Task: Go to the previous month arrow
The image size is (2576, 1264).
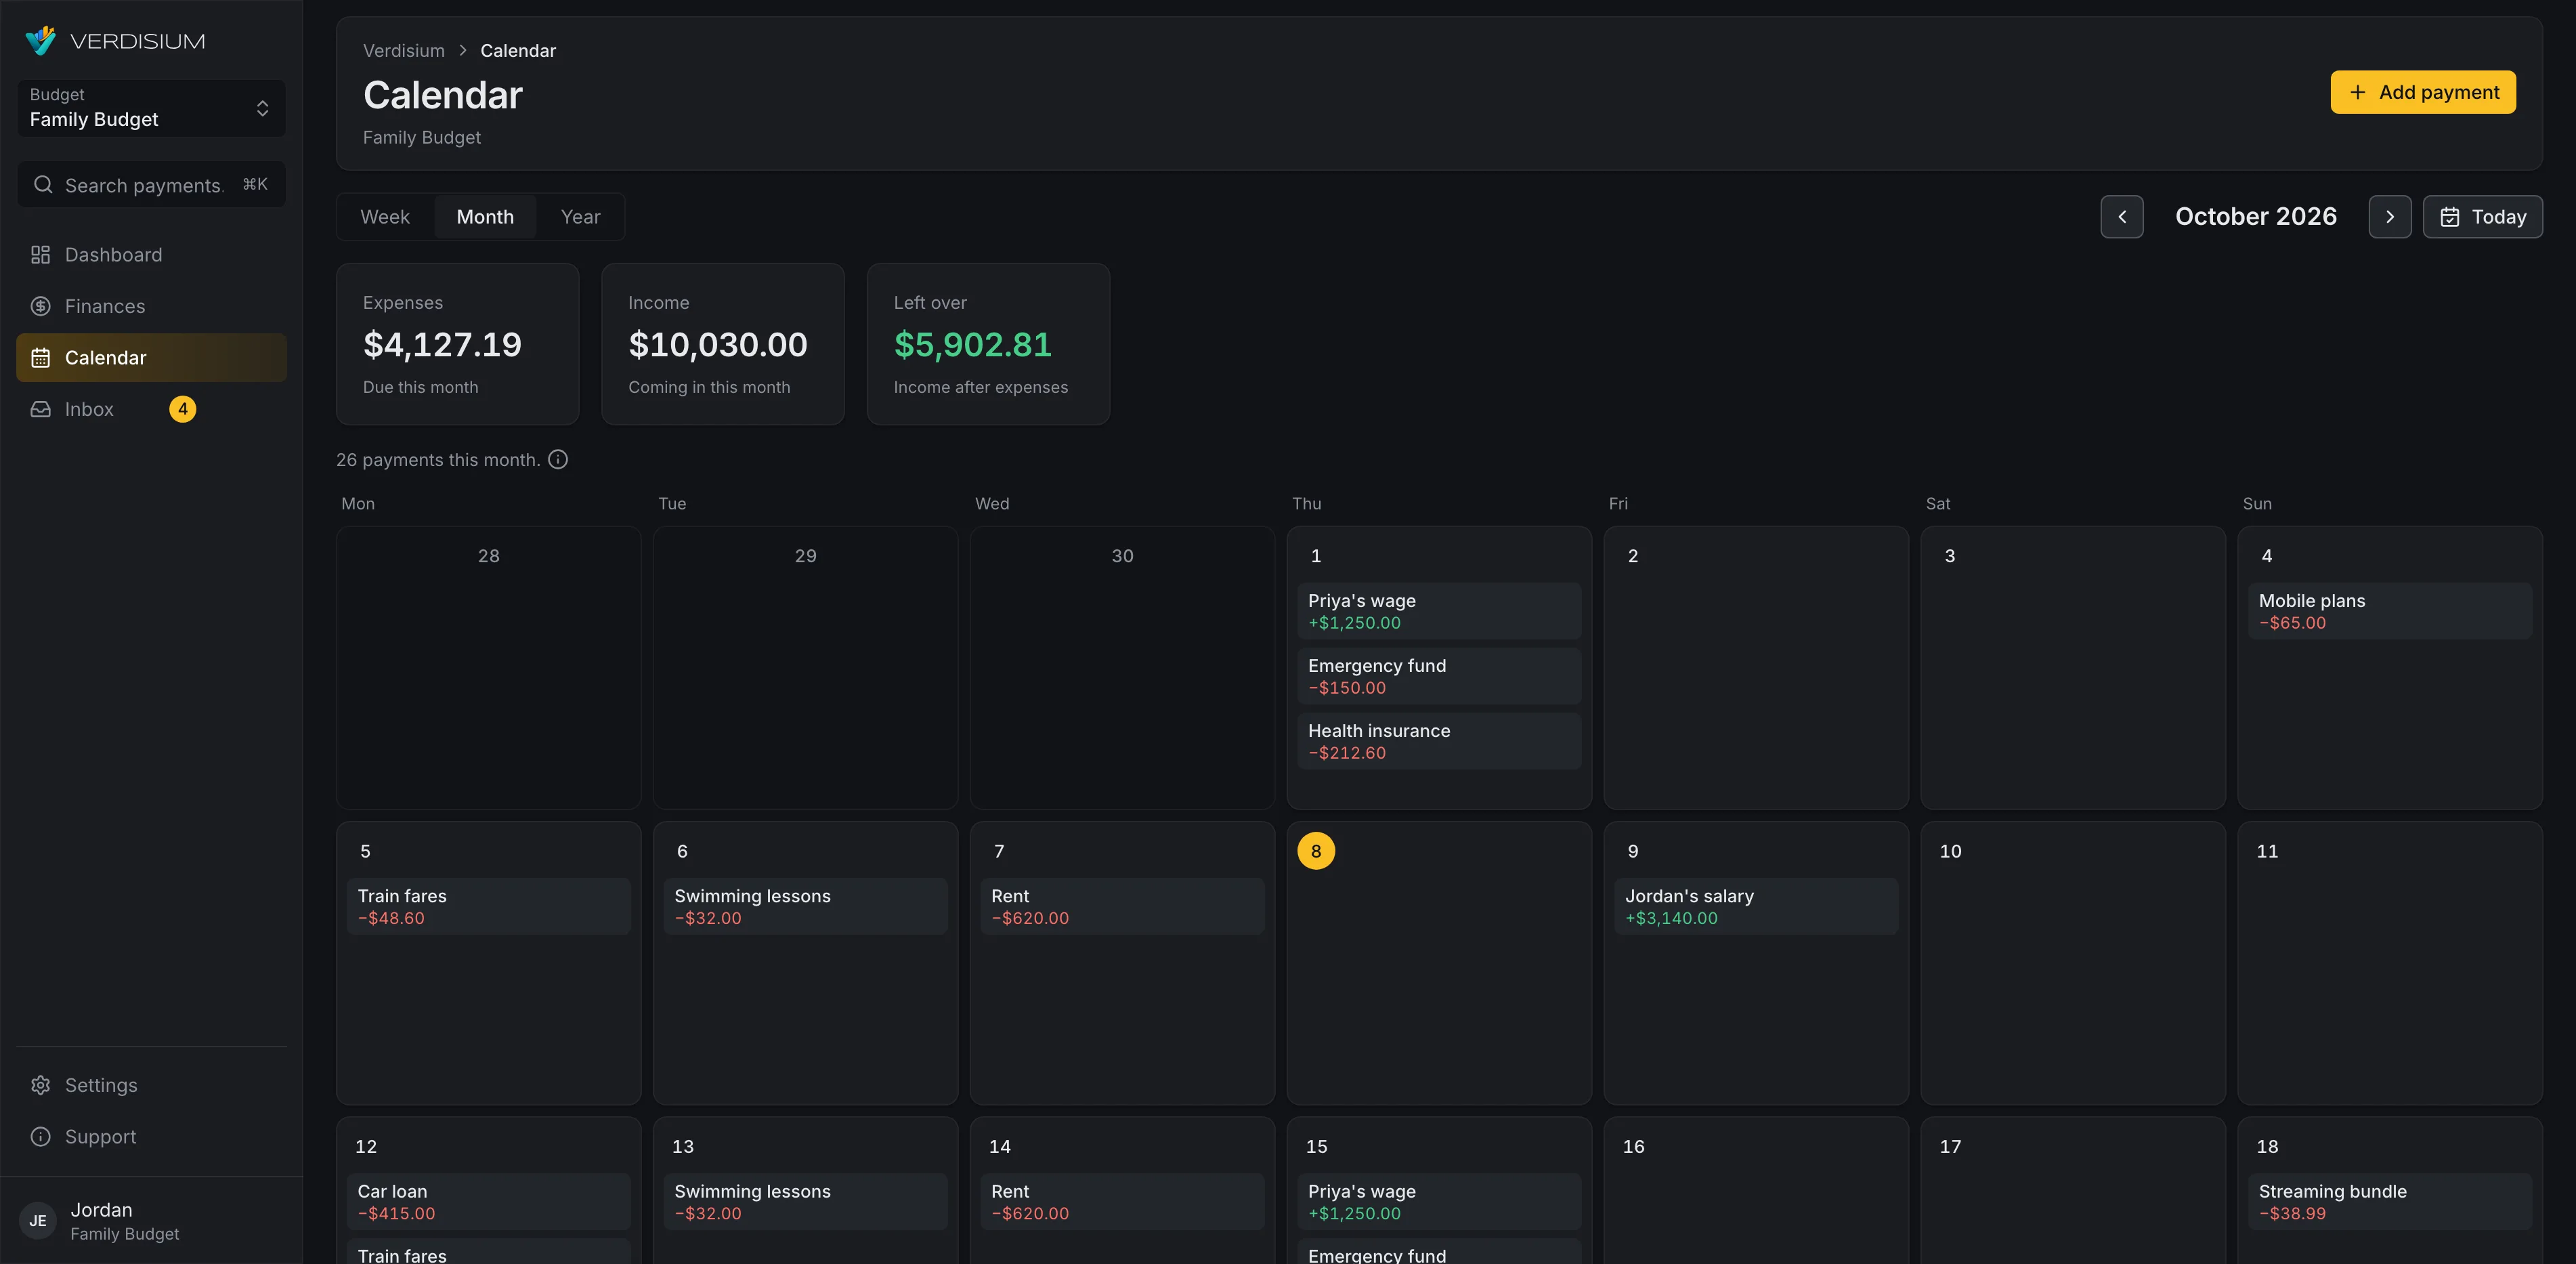Action: pyautogui.click(x=2122, y=217)
